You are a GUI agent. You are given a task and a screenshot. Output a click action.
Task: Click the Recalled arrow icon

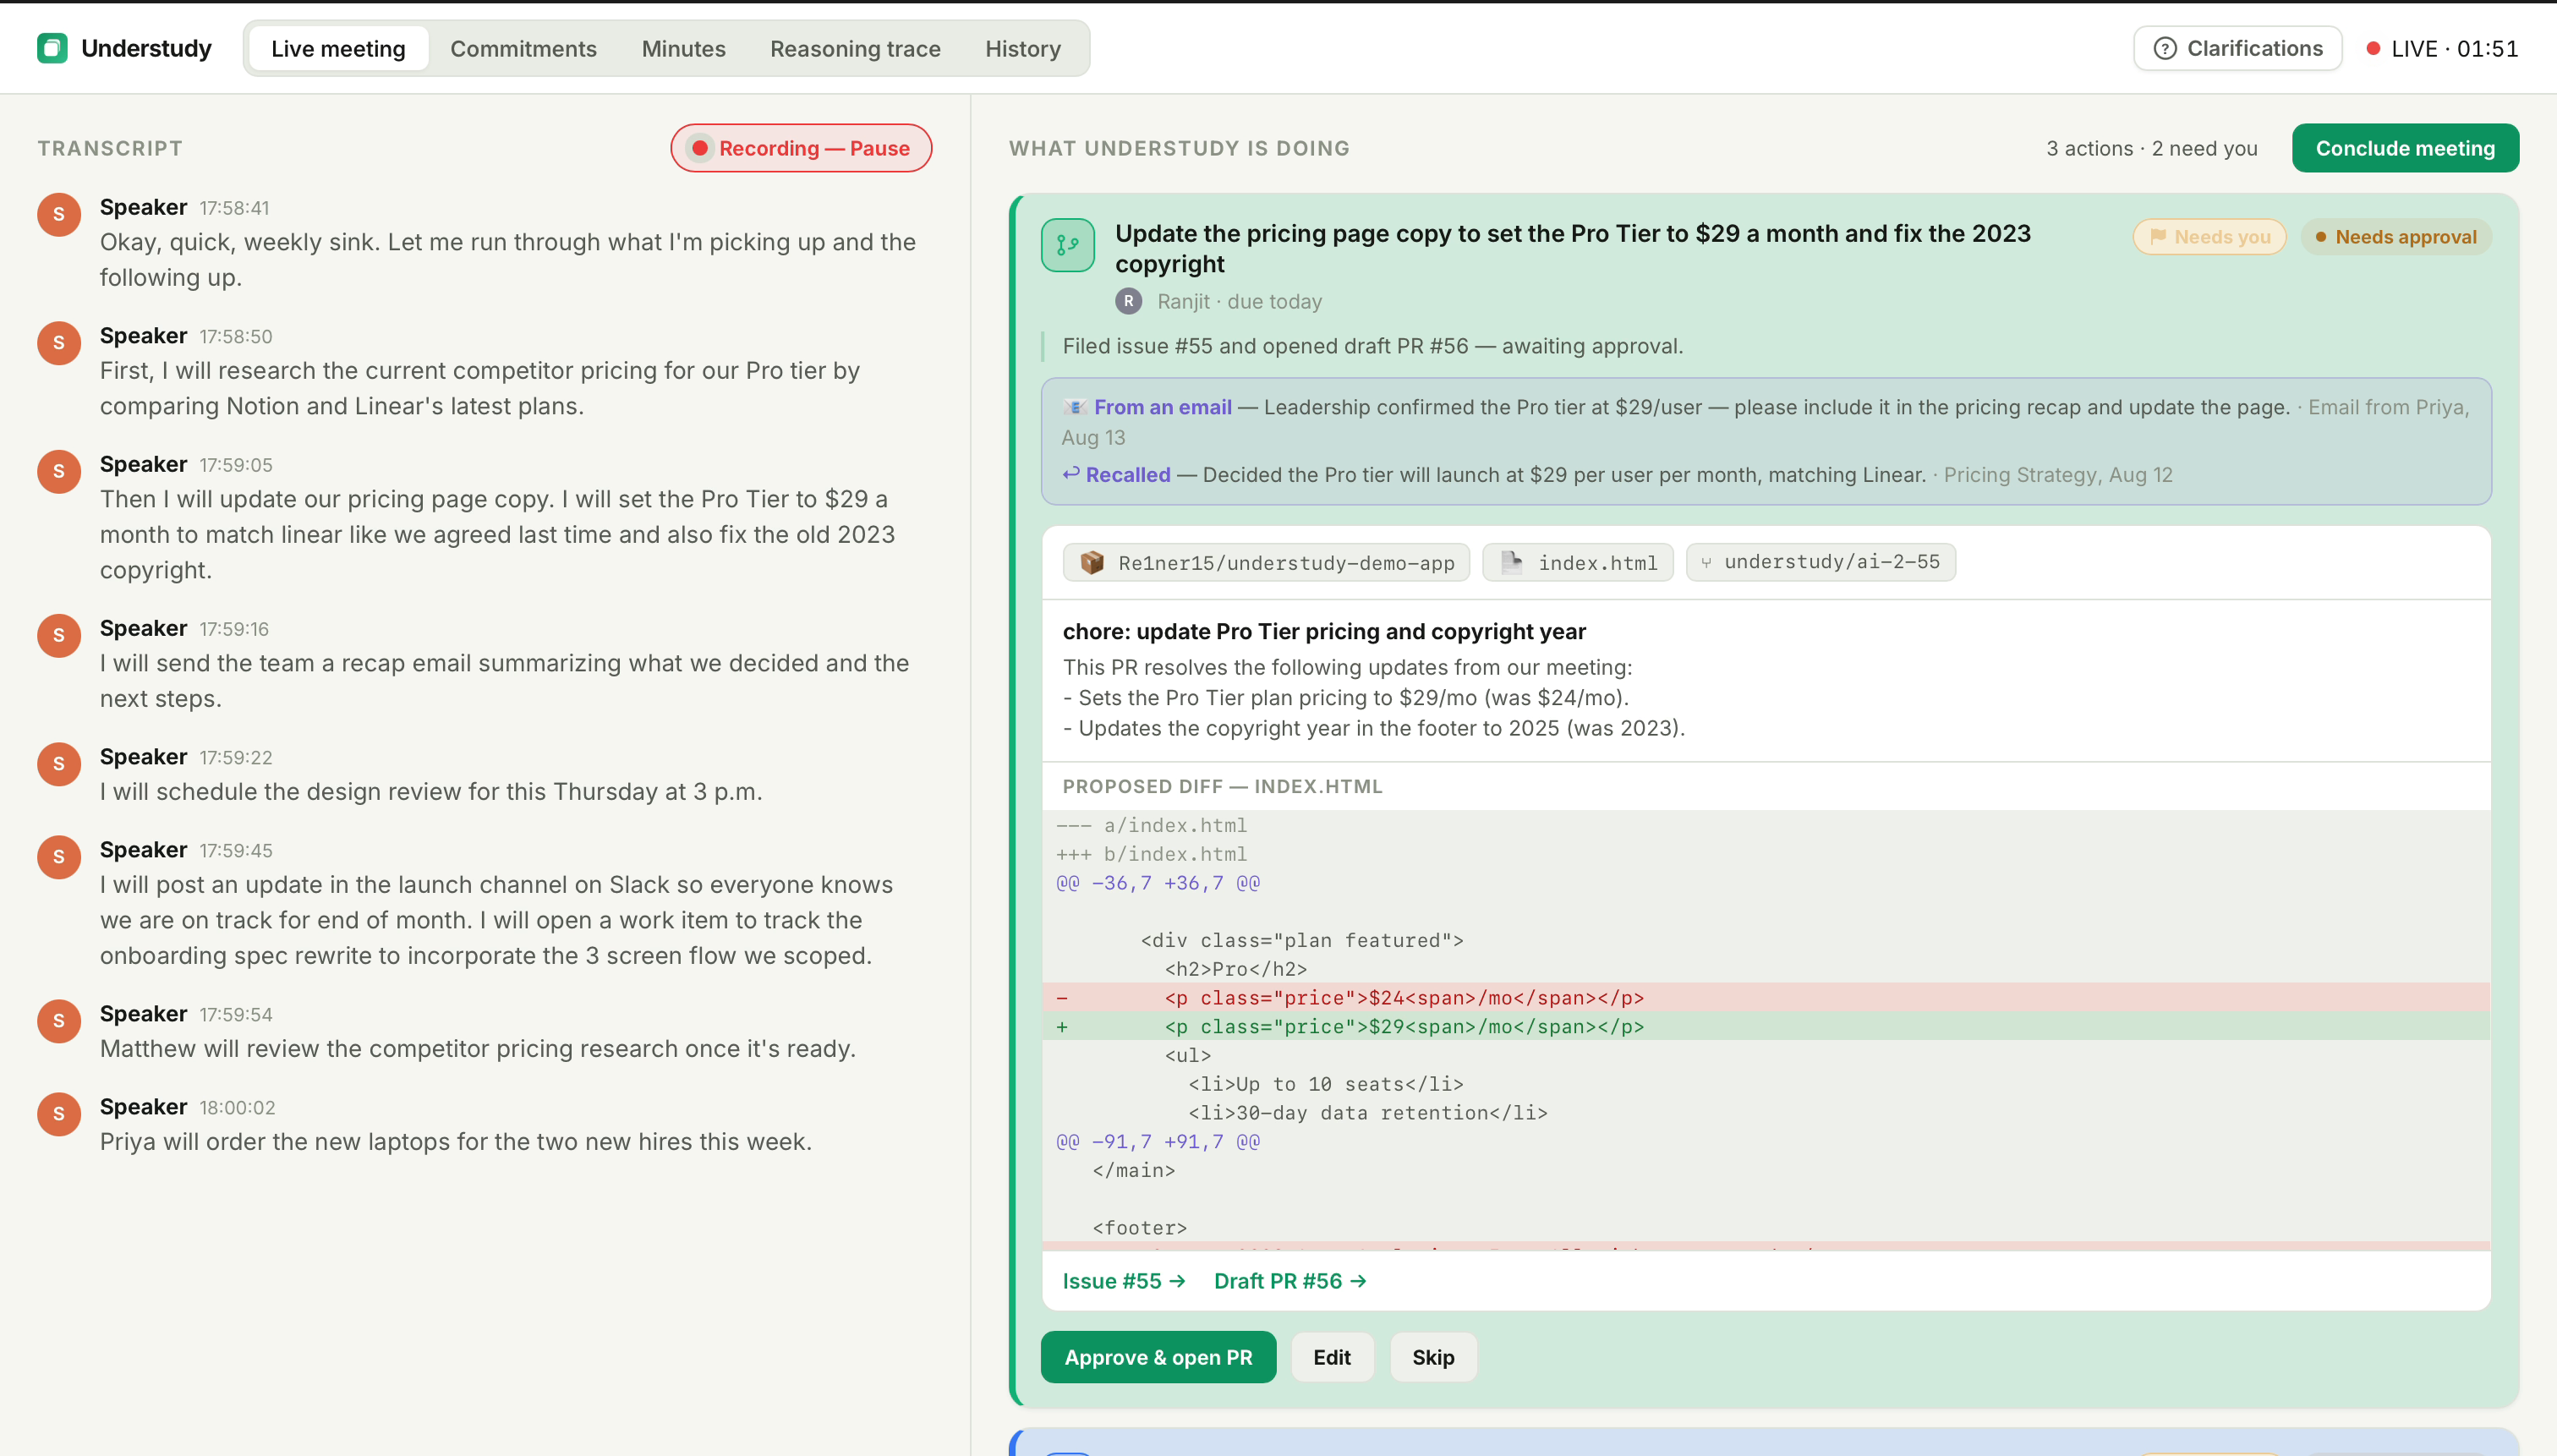pos(1071,474)
